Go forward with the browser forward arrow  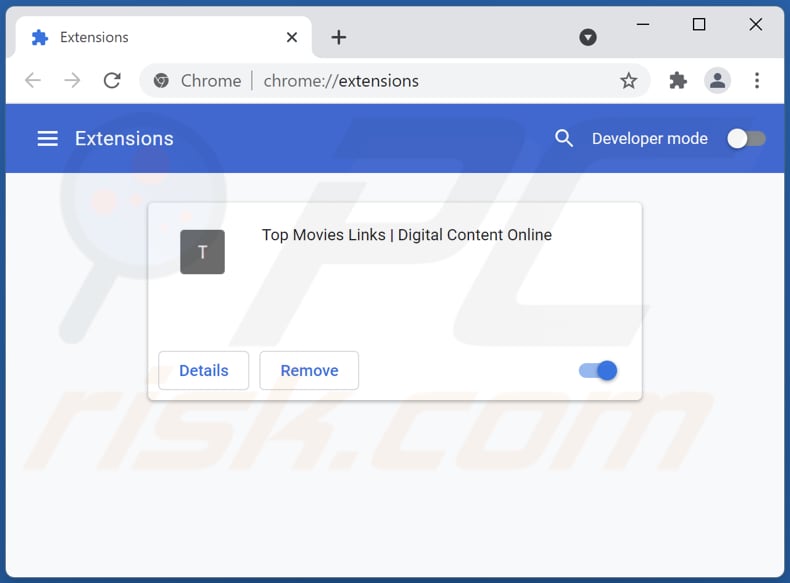(x=73, y=80)
